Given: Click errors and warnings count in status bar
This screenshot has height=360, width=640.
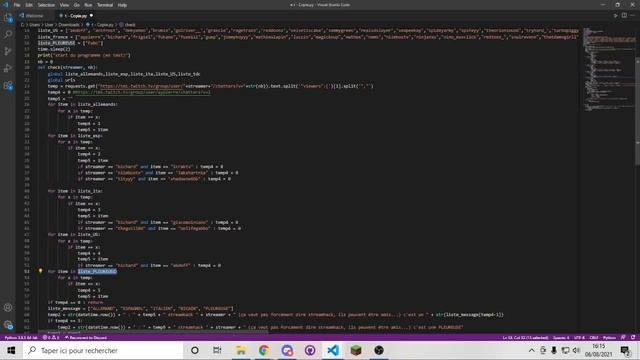Looking at the screenshot, I should (x=51, y=338).
